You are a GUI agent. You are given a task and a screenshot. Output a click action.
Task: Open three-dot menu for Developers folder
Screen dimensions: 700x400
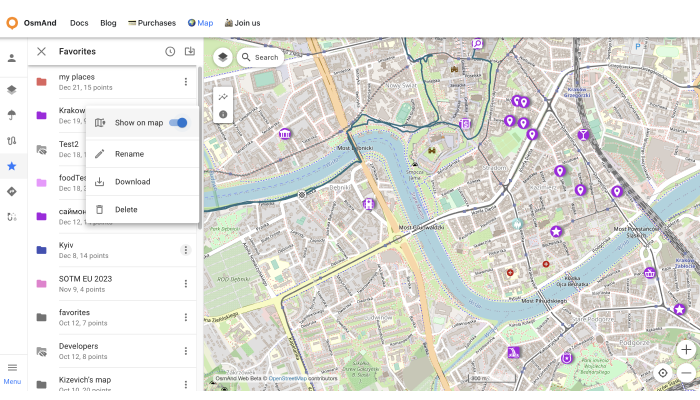[x=185, y=350]
